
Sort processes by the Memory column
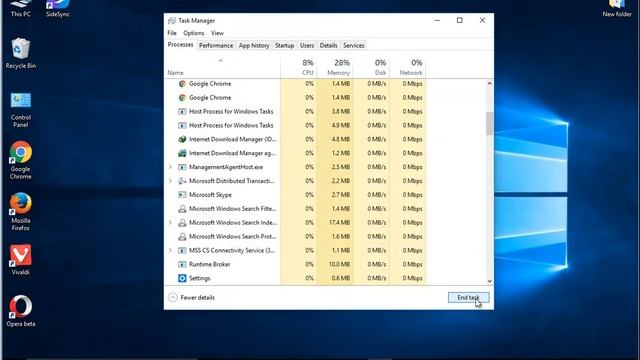(x=335, y=67)
